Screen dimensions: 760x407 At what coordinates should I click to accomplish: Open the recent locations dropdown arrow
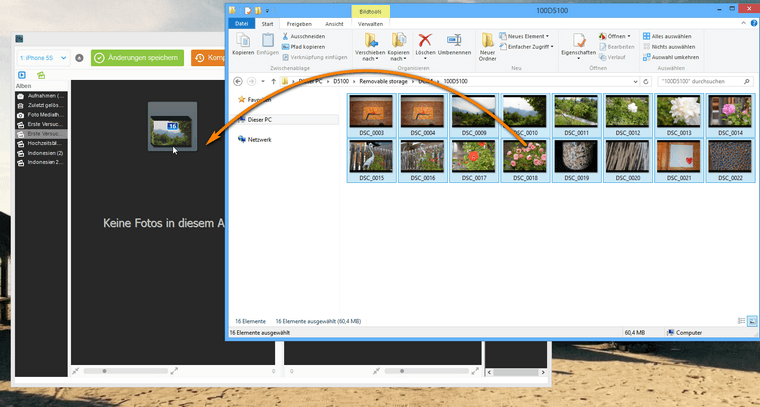[263, 81]
